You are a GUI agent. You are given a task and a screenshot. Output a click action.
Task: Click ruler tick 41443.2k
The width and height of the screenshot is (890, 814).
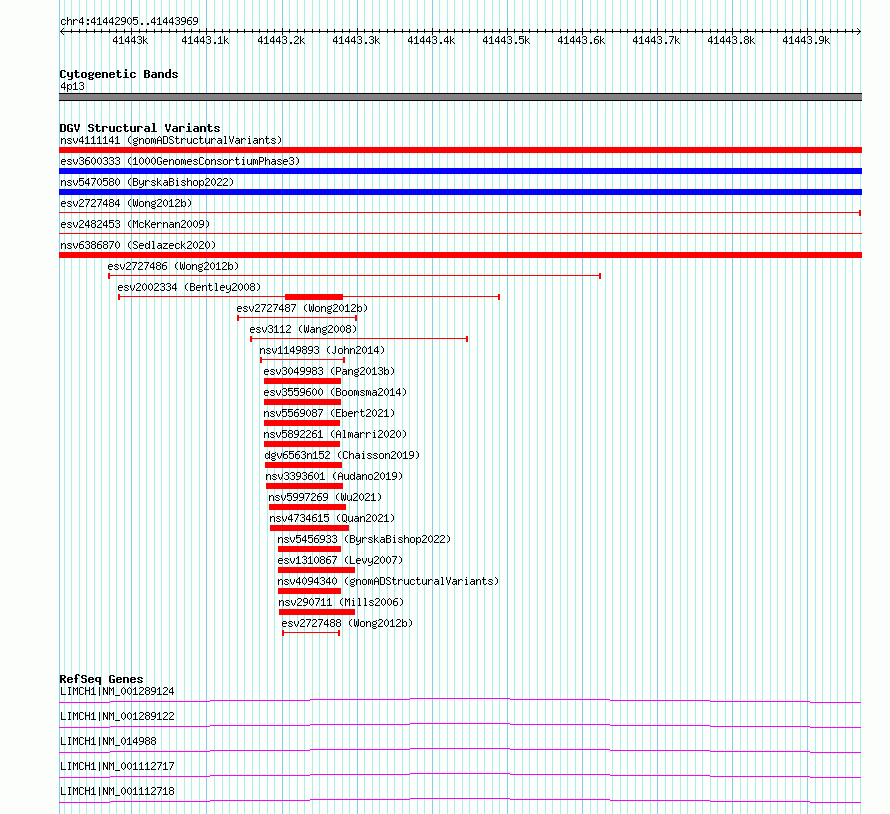point(281,40)
